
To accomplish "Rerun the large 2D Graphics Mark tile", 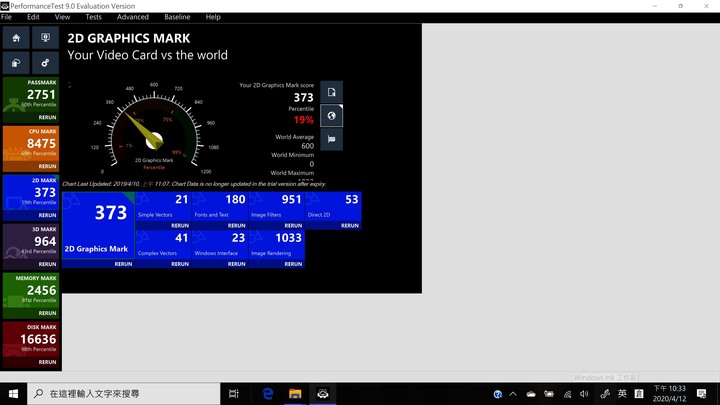I will (124, 264).
